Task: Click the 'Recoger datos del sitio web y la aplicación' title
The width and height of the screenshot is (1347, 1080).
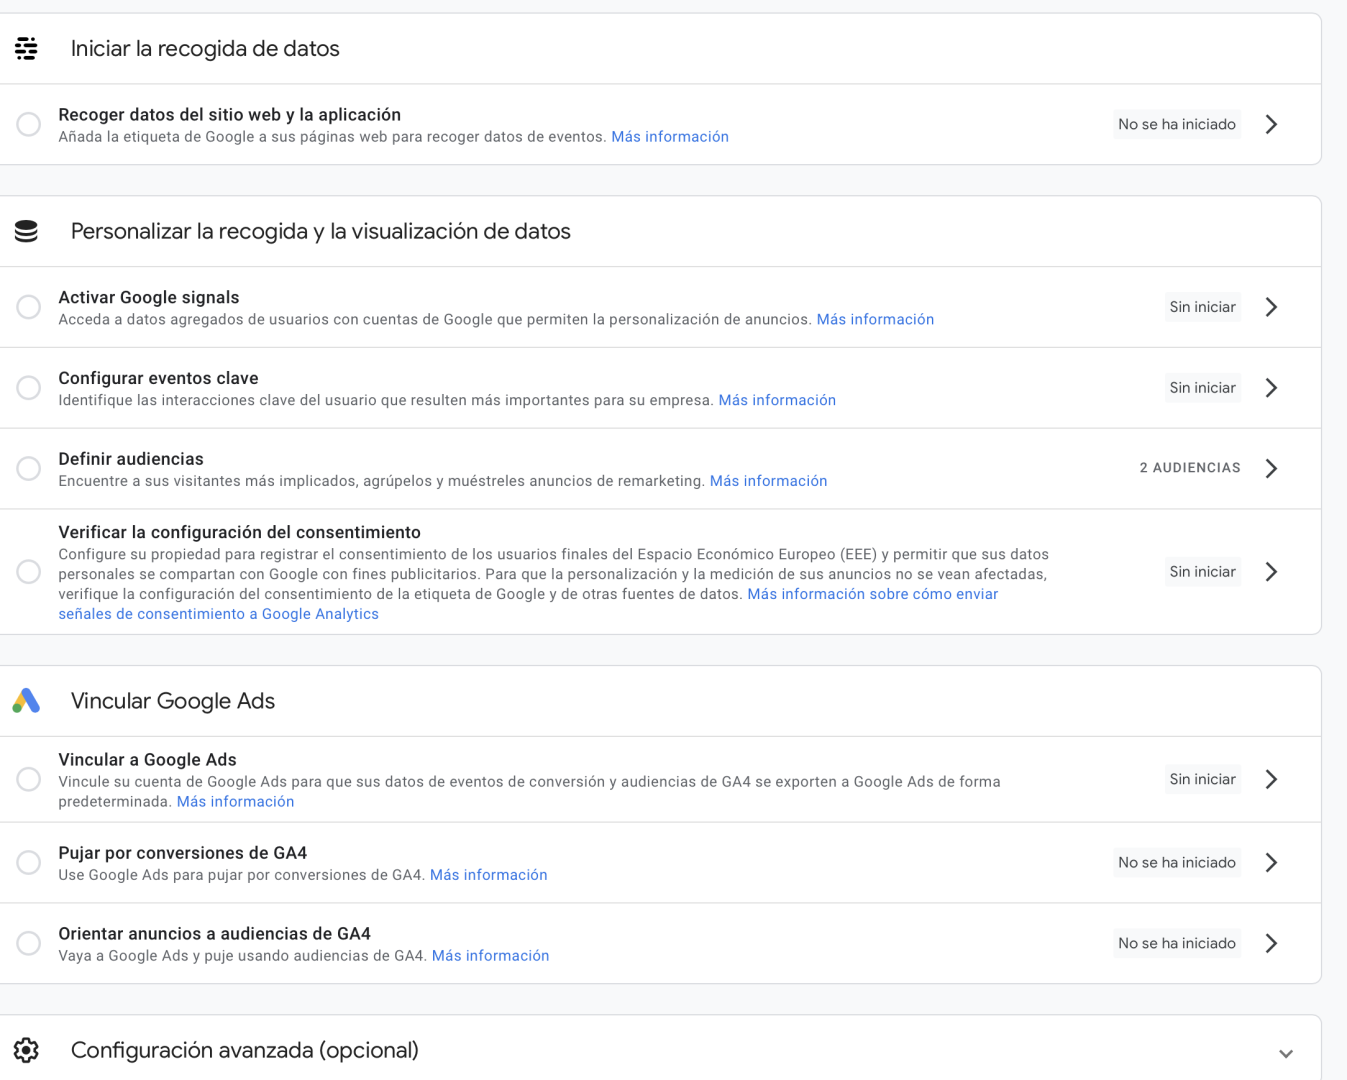Action: (229, 115)
